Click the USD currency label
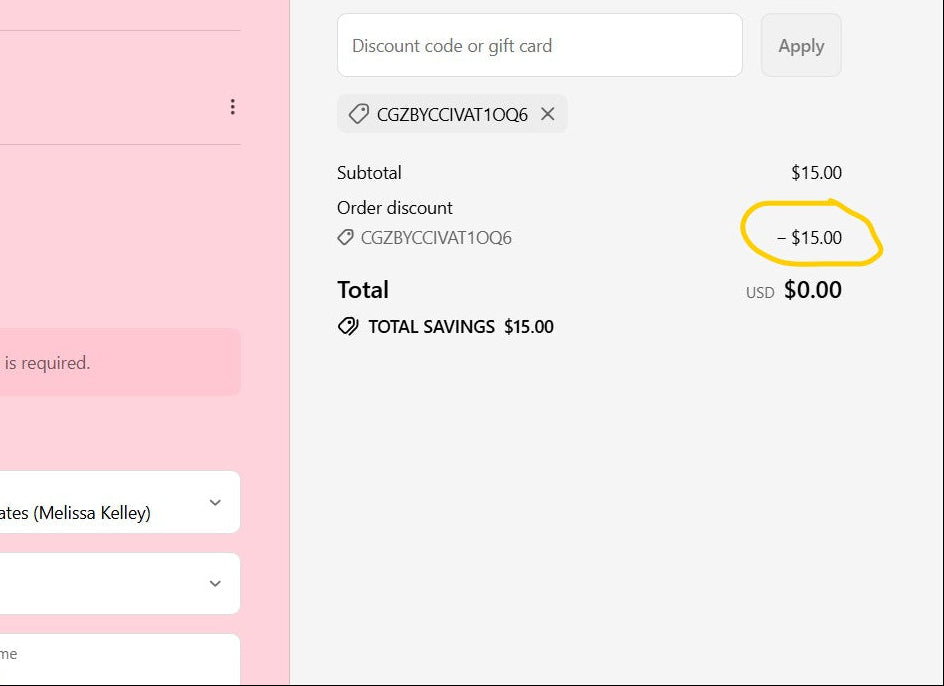This screenshot has height=686, width=944. click(760, 293)
